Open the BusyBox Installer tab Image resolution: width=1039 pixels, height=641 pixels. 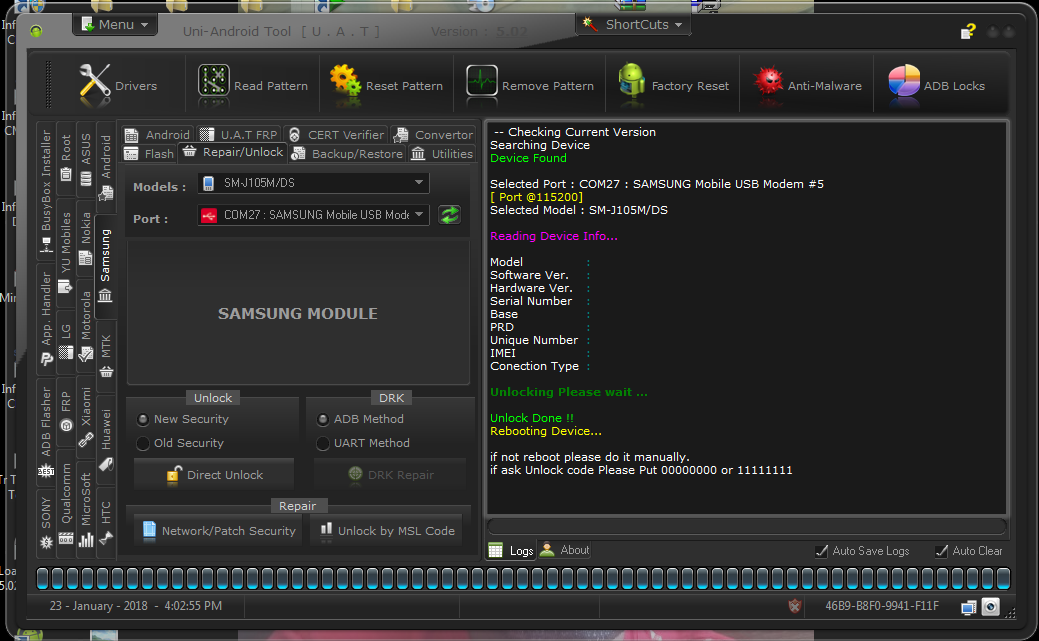[46, 191]
